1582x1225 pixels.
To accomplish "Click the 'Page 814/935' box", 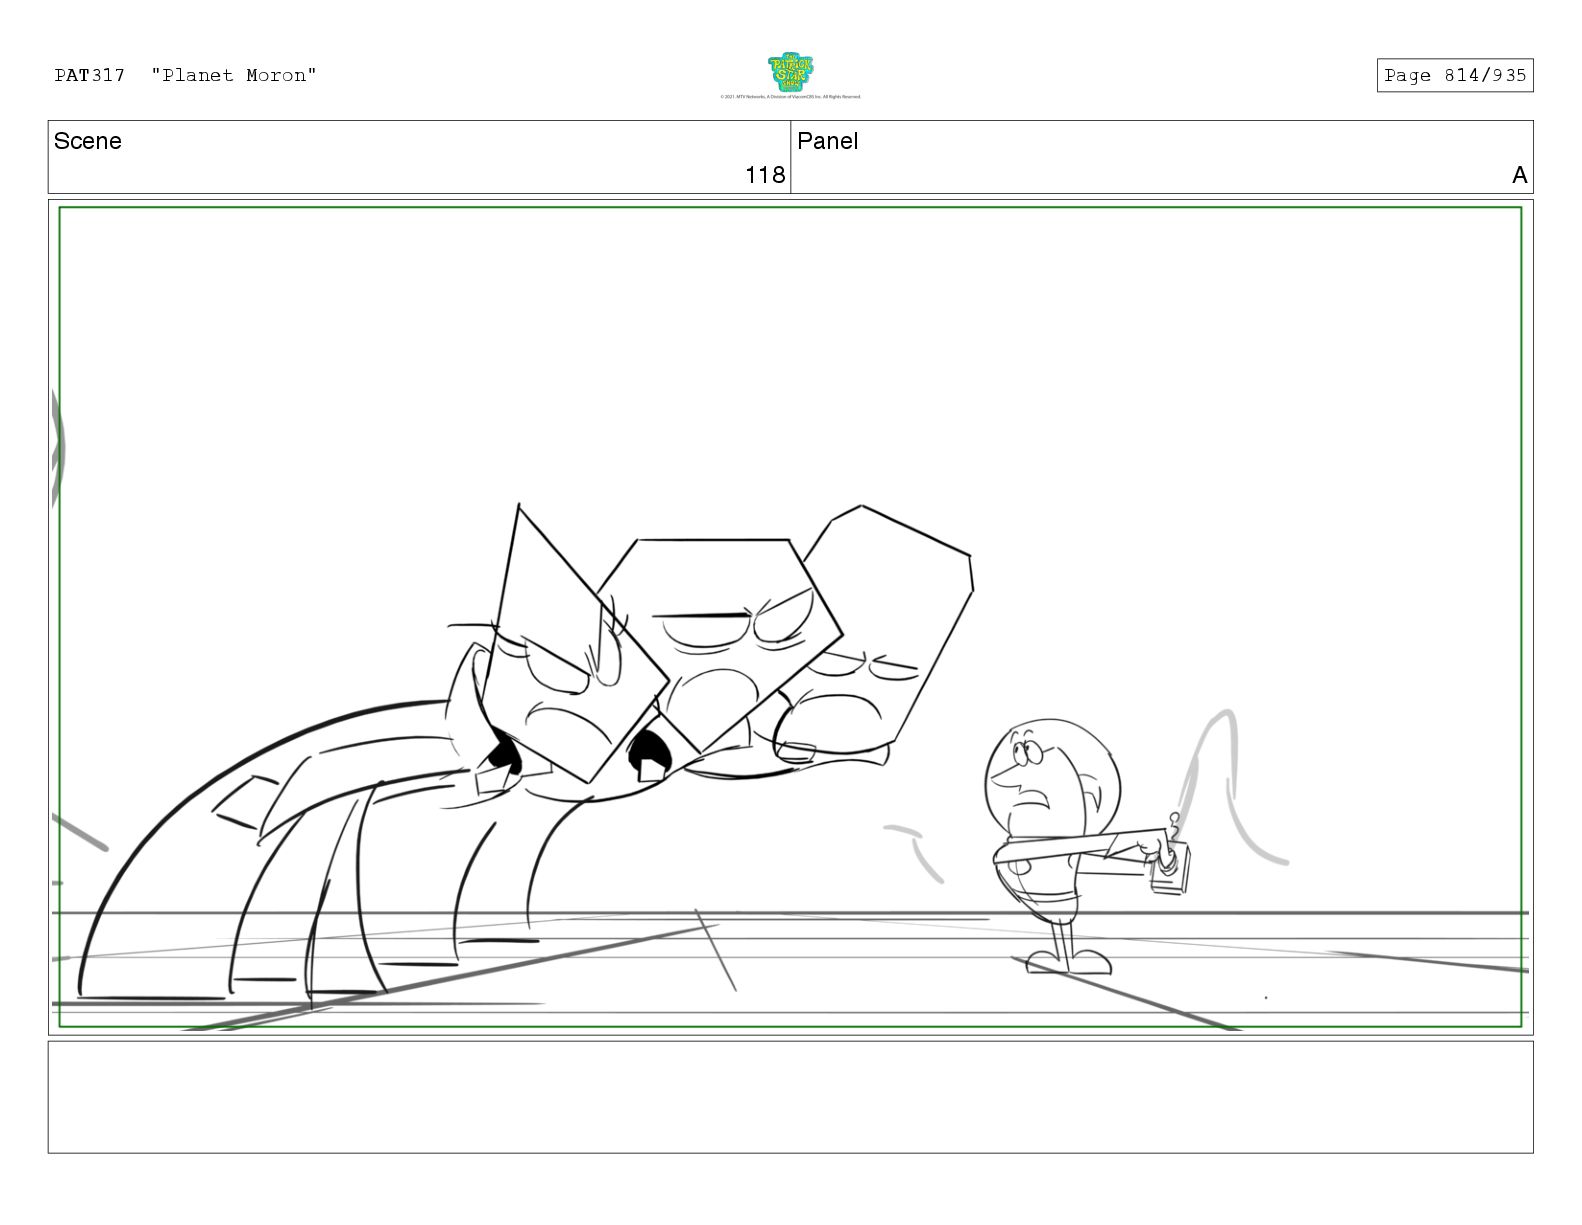I will [1455, 75].
